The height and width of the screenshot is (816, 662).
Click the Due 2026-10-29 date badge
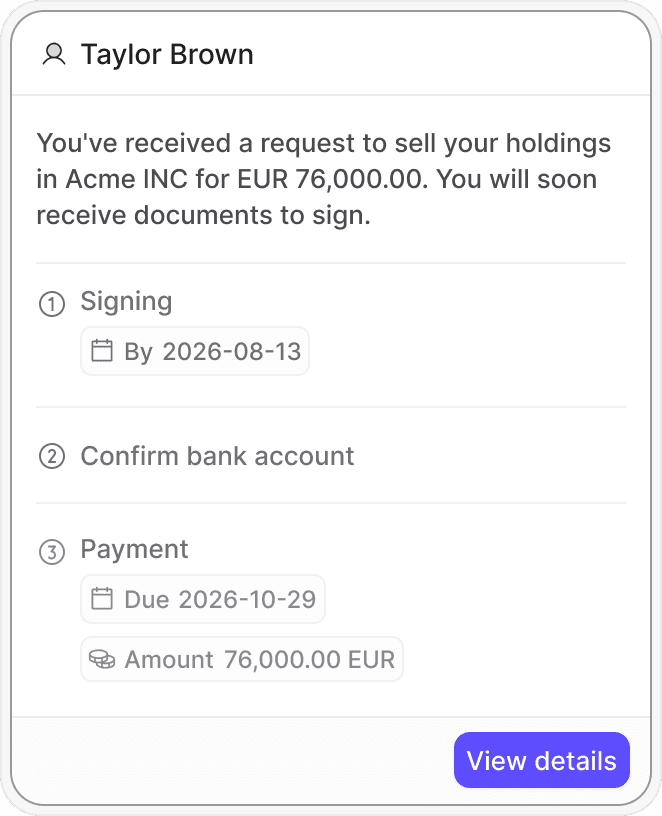[203, 599]
